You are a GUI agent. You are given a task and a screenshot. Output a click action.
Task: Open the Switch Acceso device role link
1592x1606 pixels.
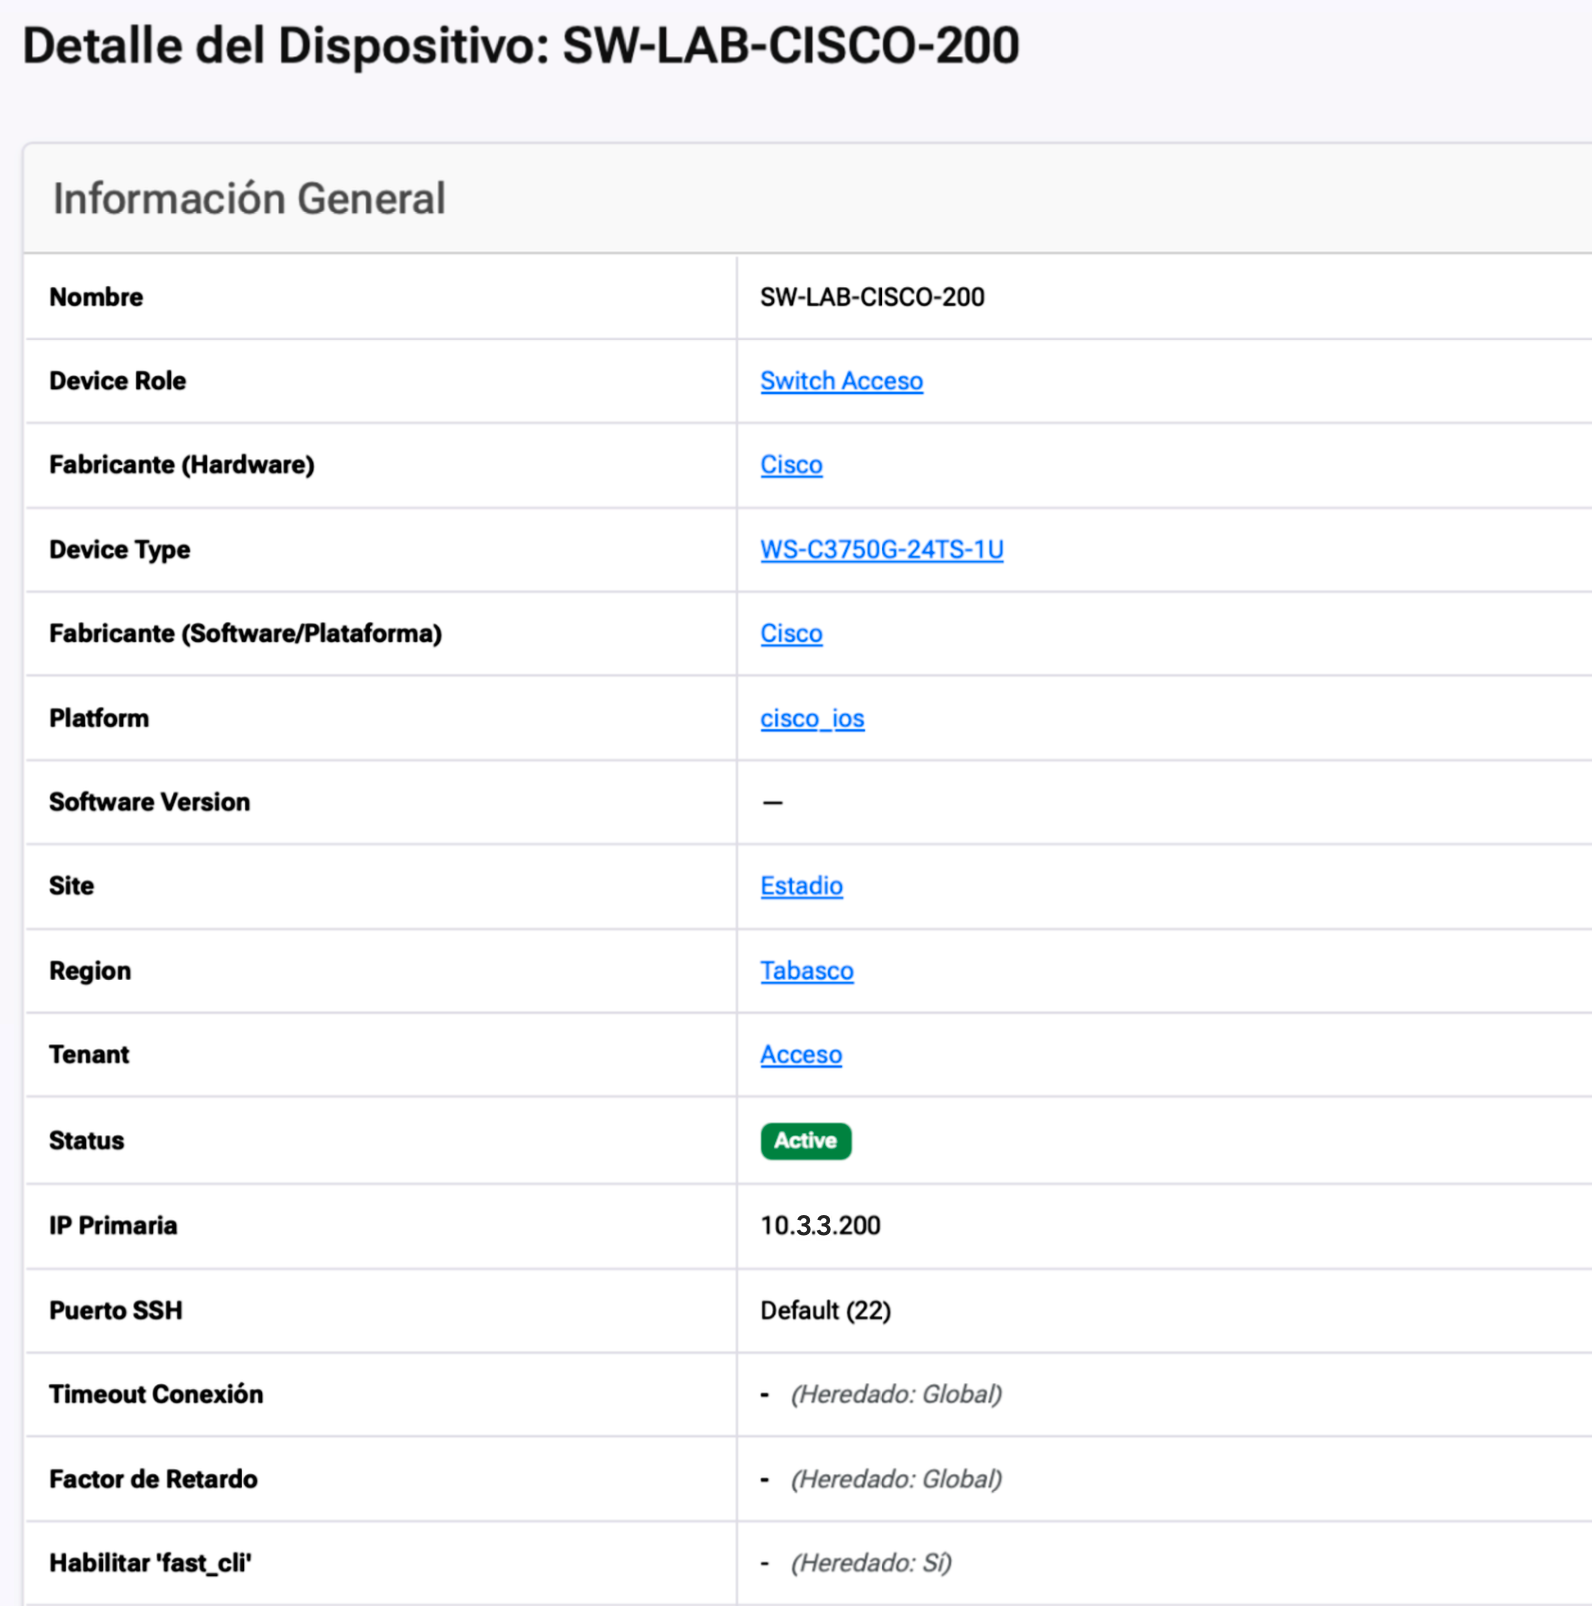[841, 381]
